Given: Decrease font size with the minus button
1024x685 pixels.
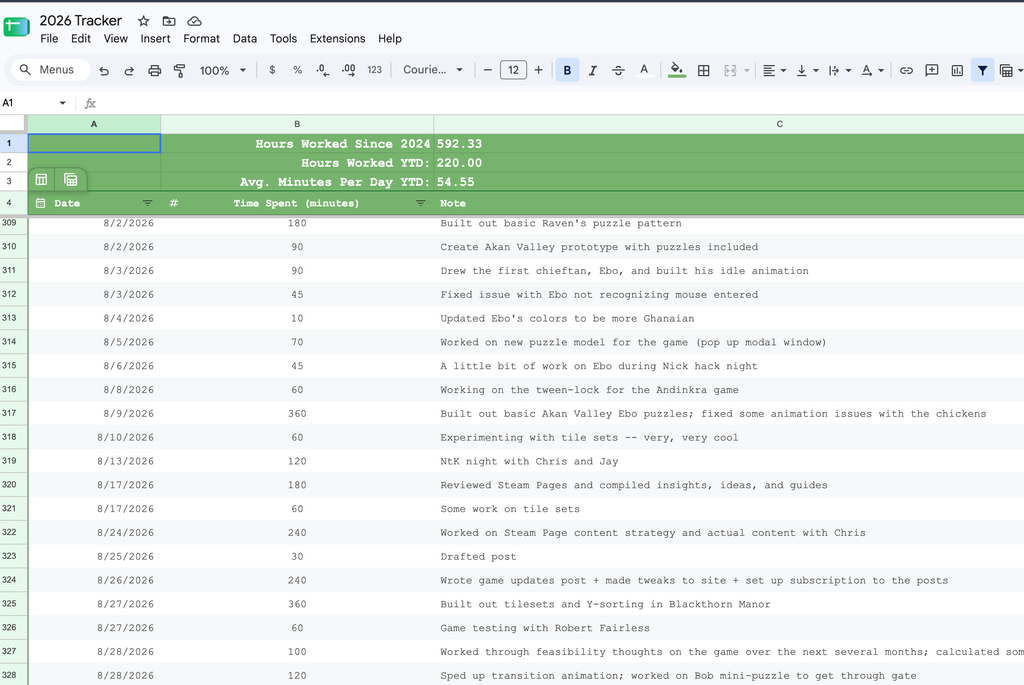Looking at the screenshot, I should click(487, 70).
